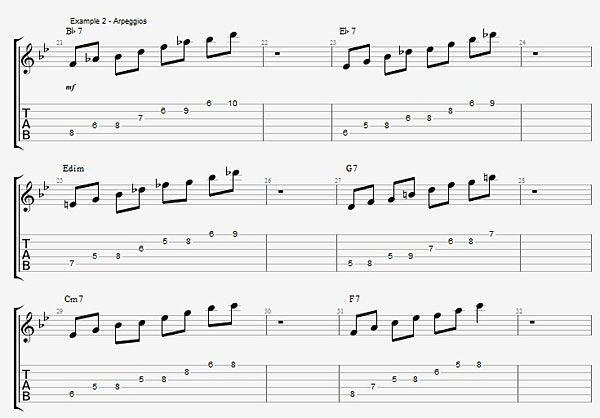Click the TAB label on second system
600x418 pixels.
(x=26, y=255)
